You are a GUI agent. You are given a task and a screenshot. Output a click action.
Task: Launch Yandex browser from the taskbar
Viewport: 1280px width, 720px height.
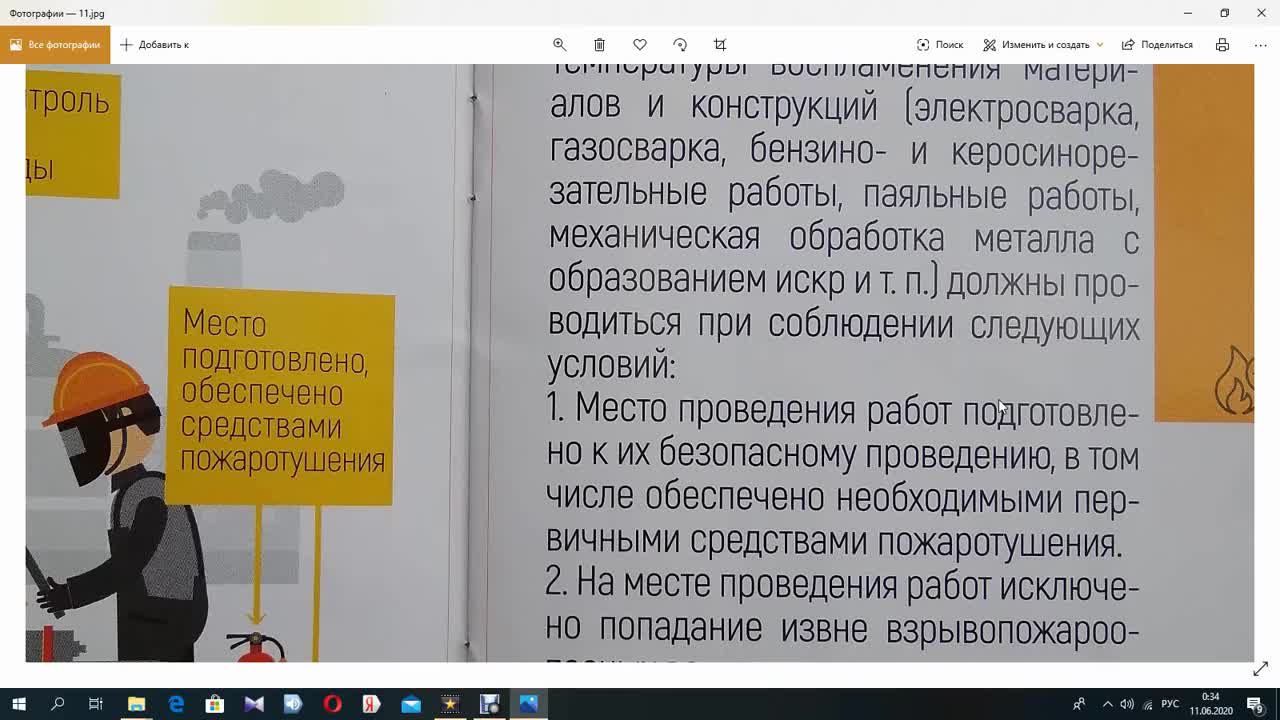point(371,704)
